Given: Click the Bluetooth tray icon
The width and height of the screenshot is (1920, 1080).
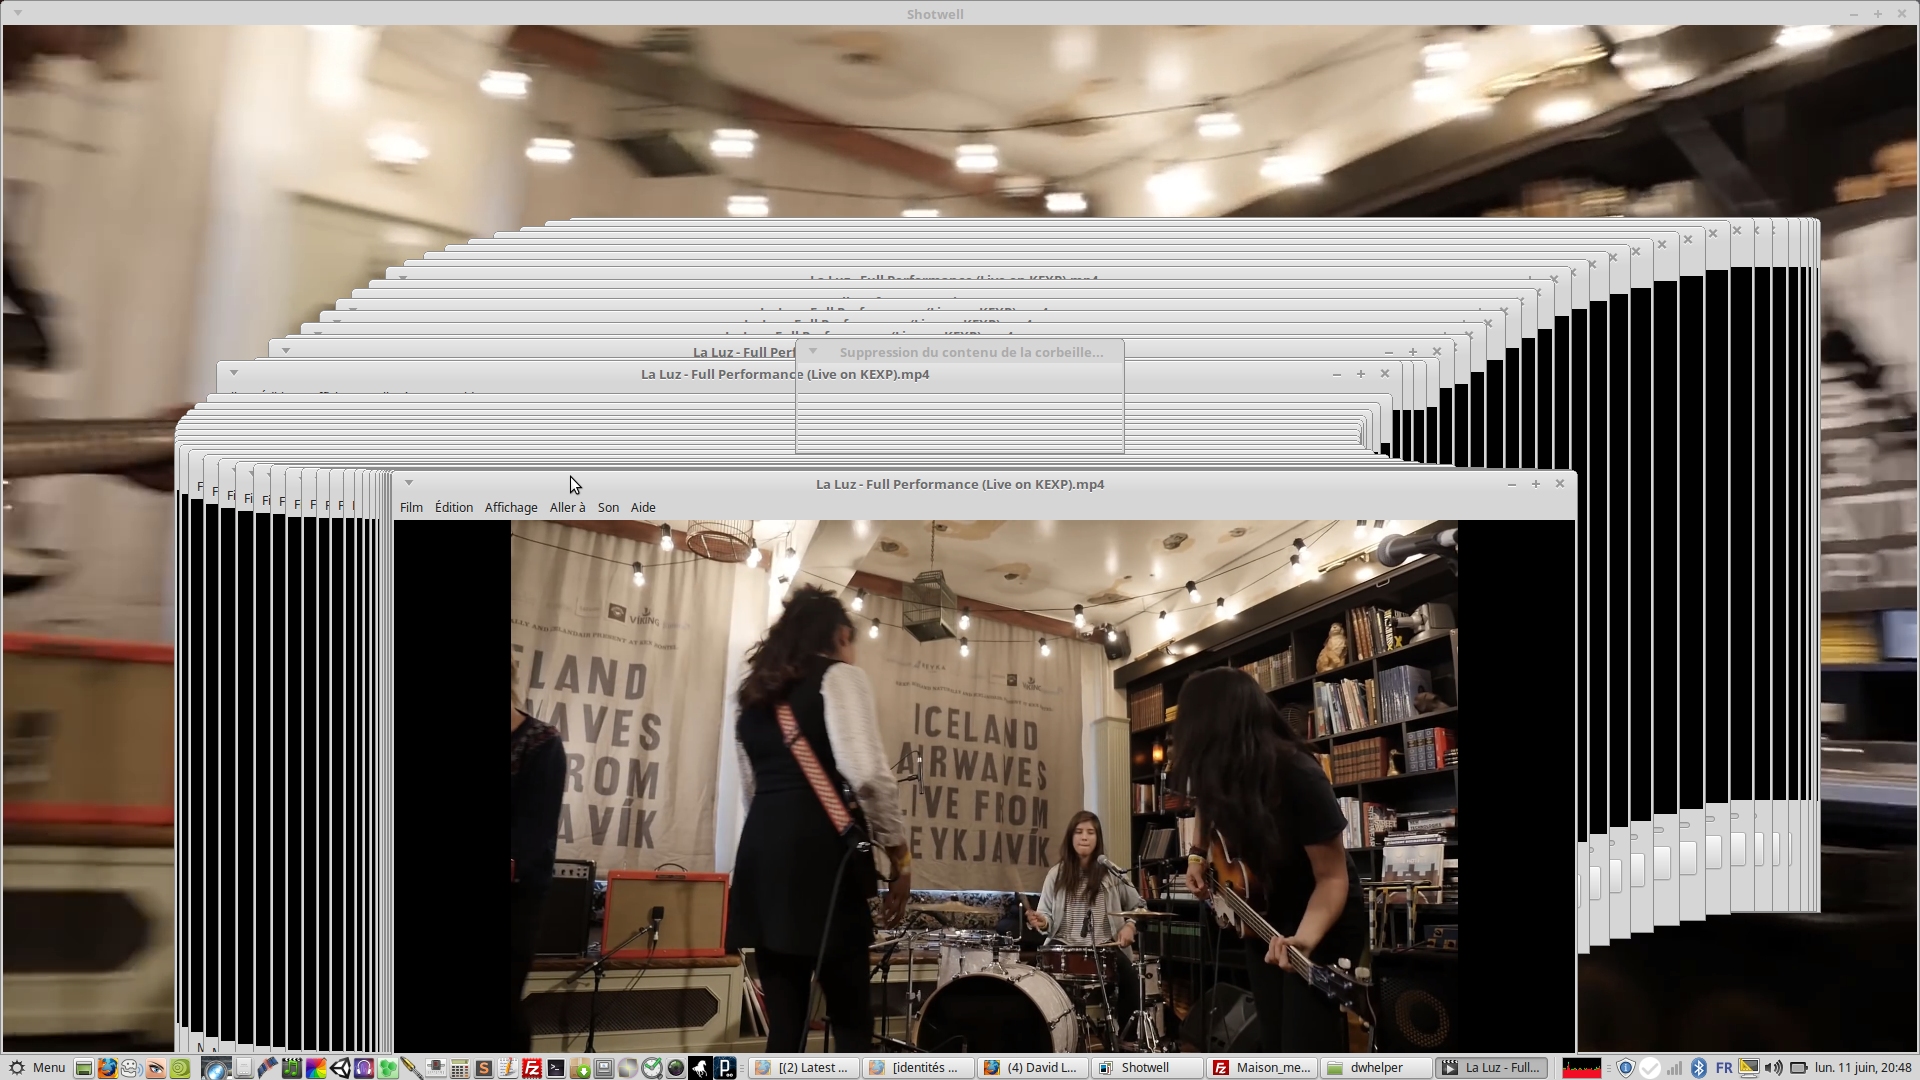Looking at the screenshot, I should 1698,1068.
